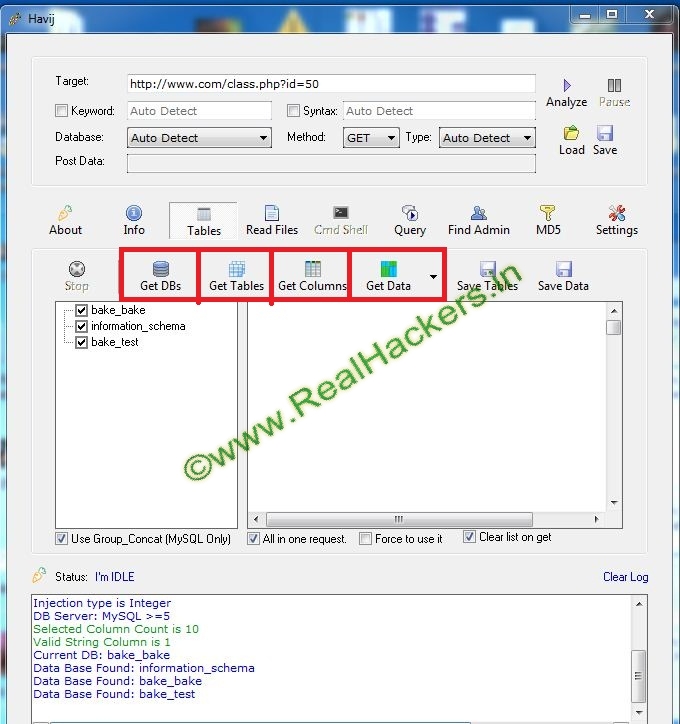
Task: Enable Force to use it
Action: 365,538
